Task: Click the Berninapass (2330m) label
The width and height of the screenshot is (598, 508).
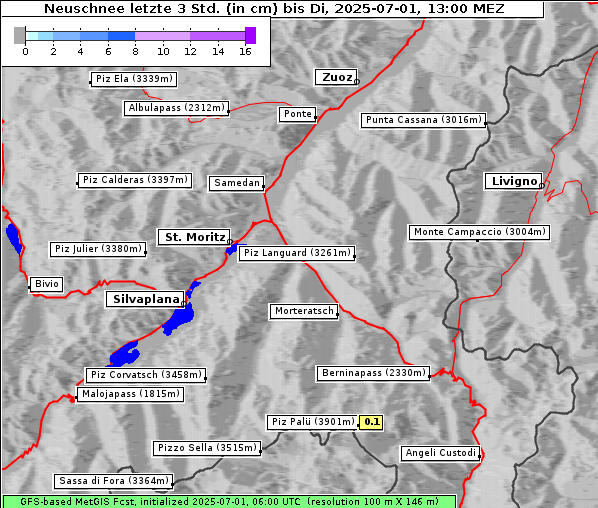Action: click(x=373, y=373)
